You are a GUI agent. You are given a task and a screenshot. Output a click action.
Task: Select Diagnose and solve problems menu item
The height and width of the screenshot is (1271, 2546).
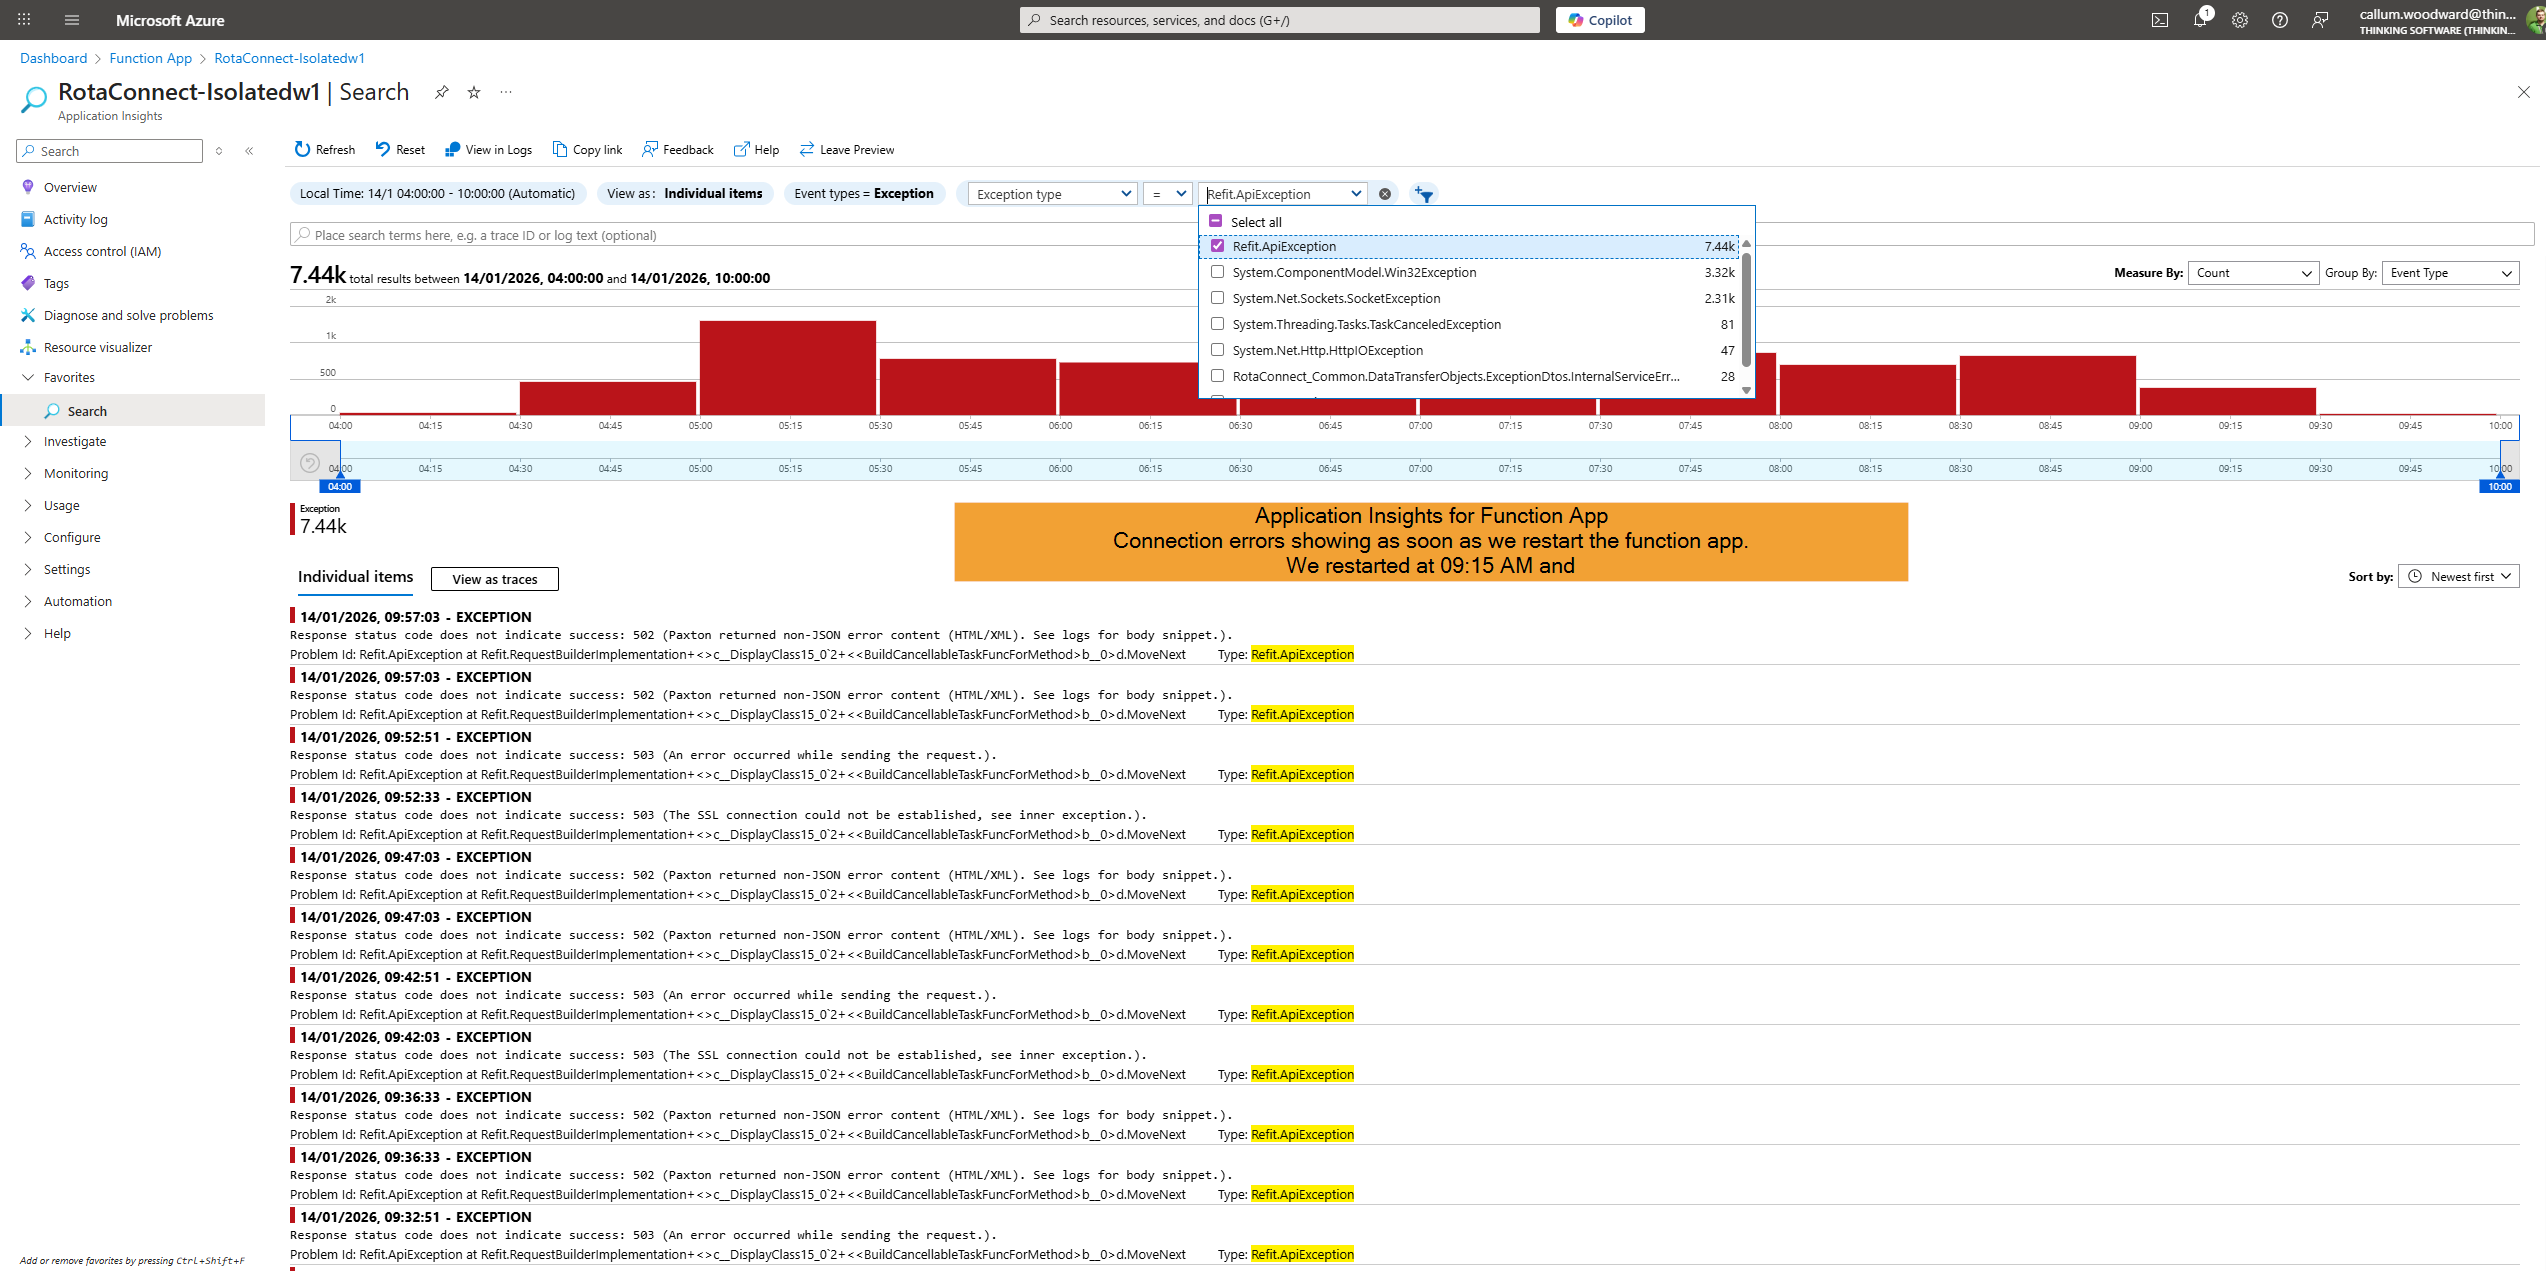point(128,315)
